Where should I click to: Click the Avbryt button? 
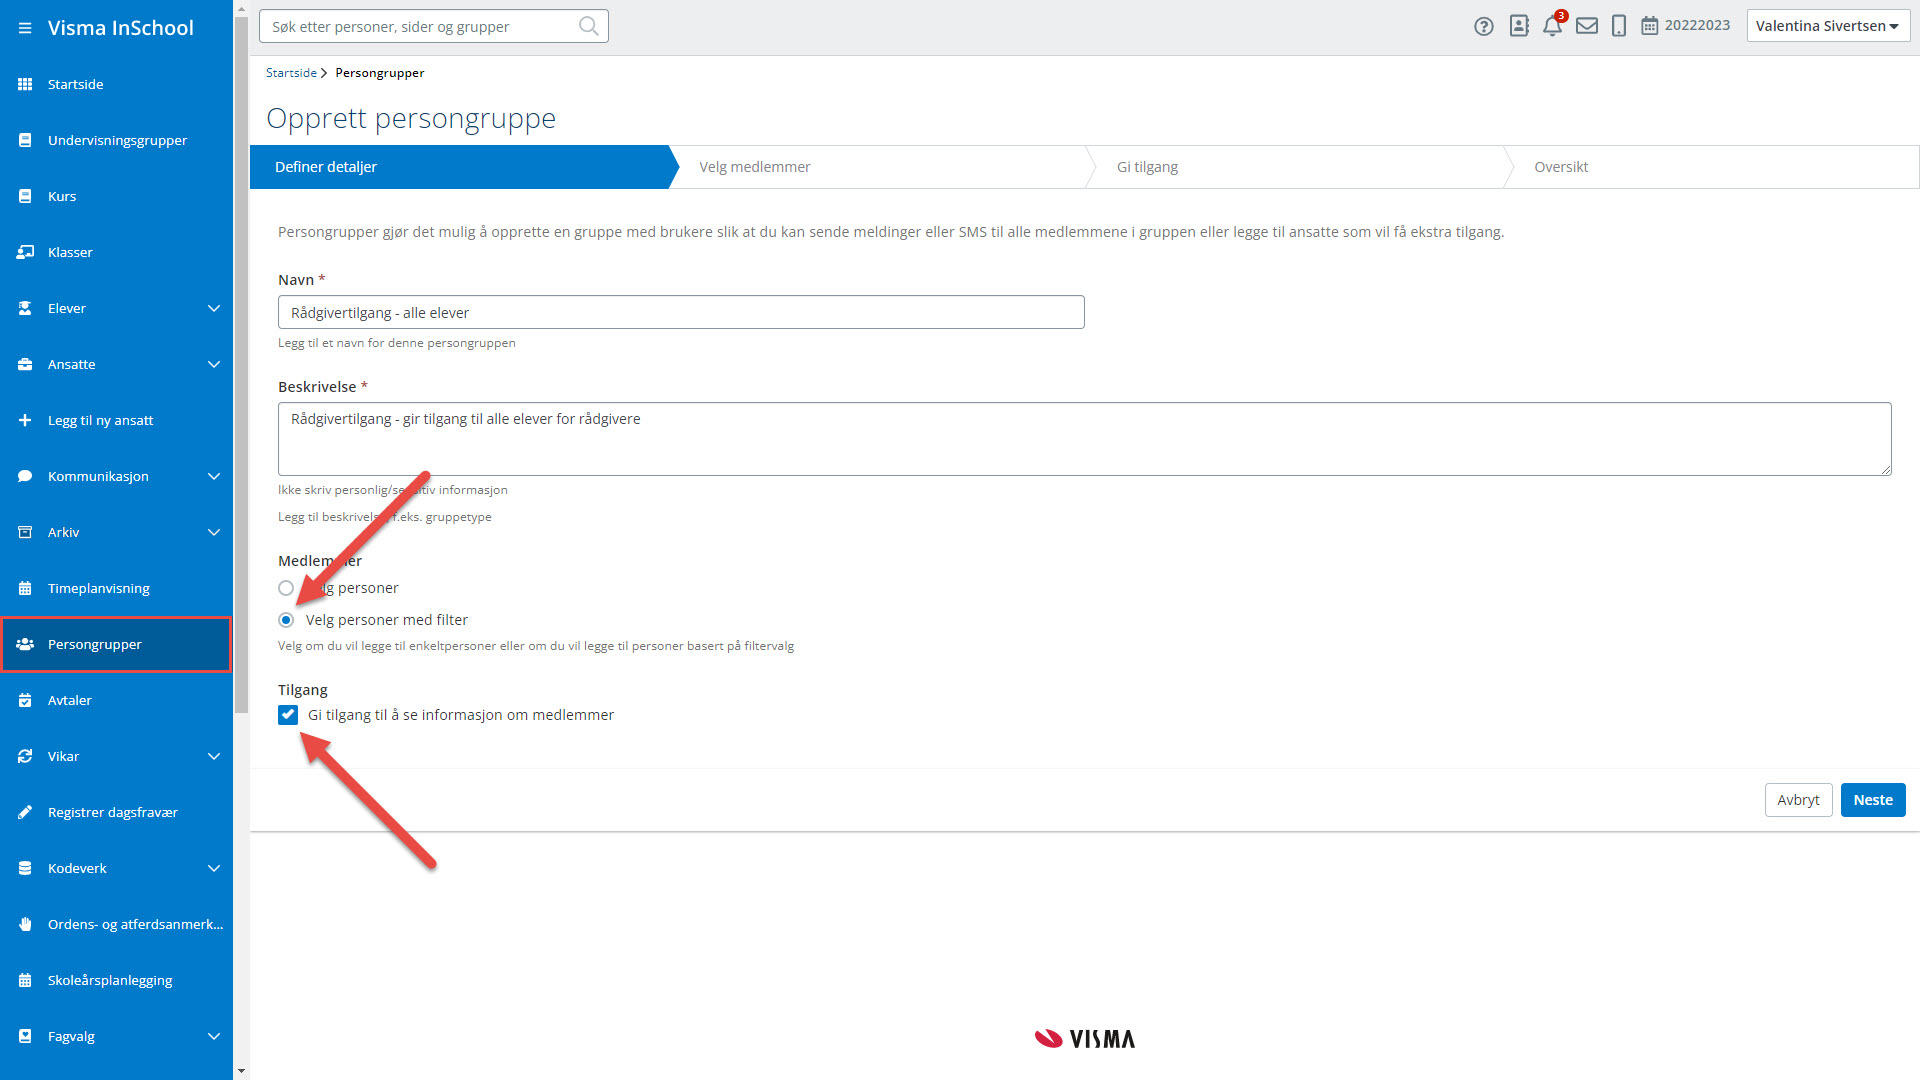tap(1798, 800)
